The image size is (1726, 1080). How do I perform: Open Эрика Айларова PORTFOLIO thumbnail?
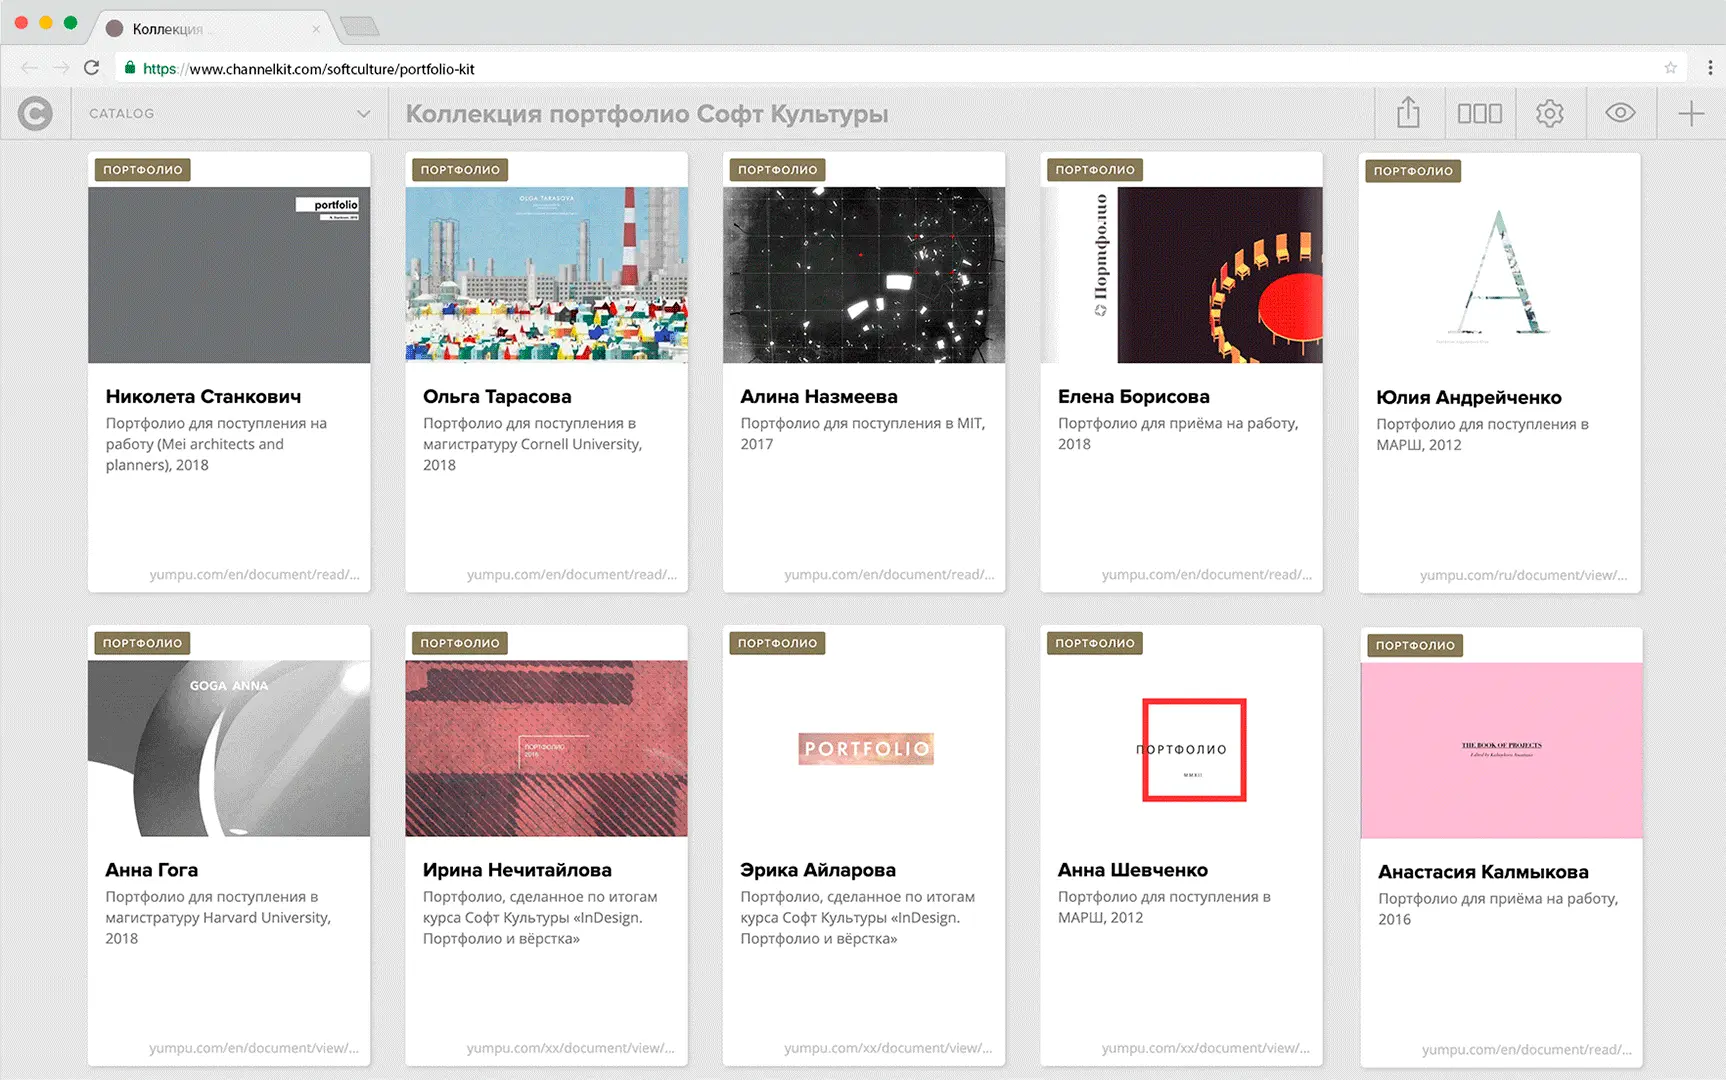864,748
